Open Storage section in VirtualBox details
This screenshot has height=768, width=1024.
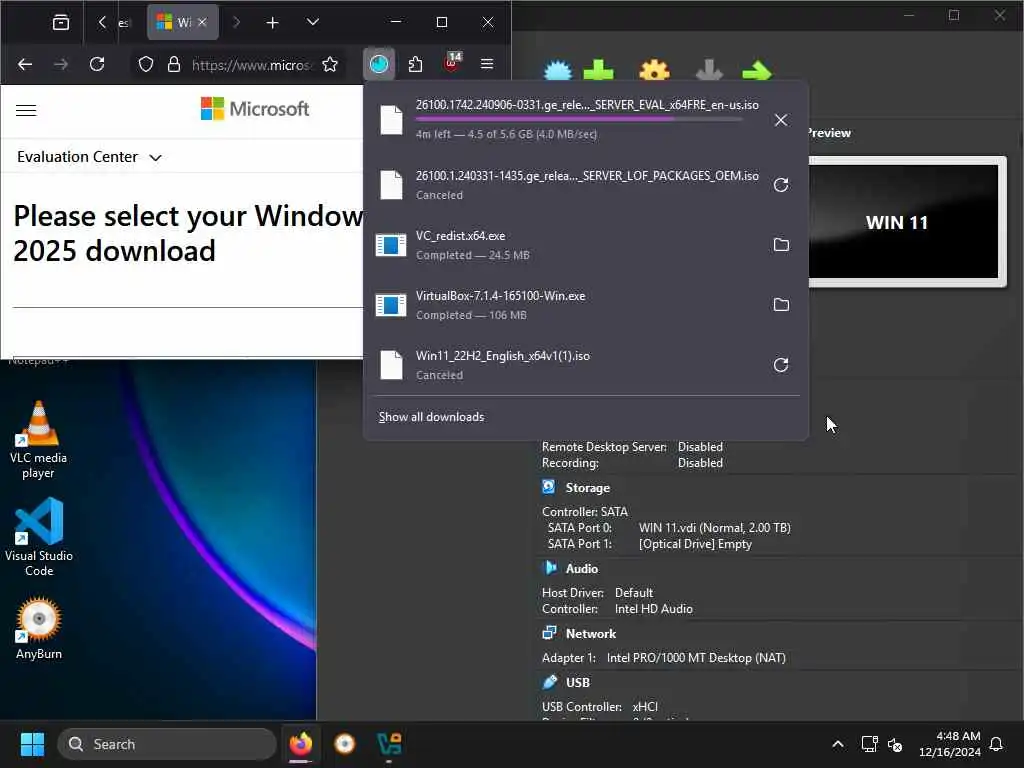pyautogui.click(x=587, y=488)
